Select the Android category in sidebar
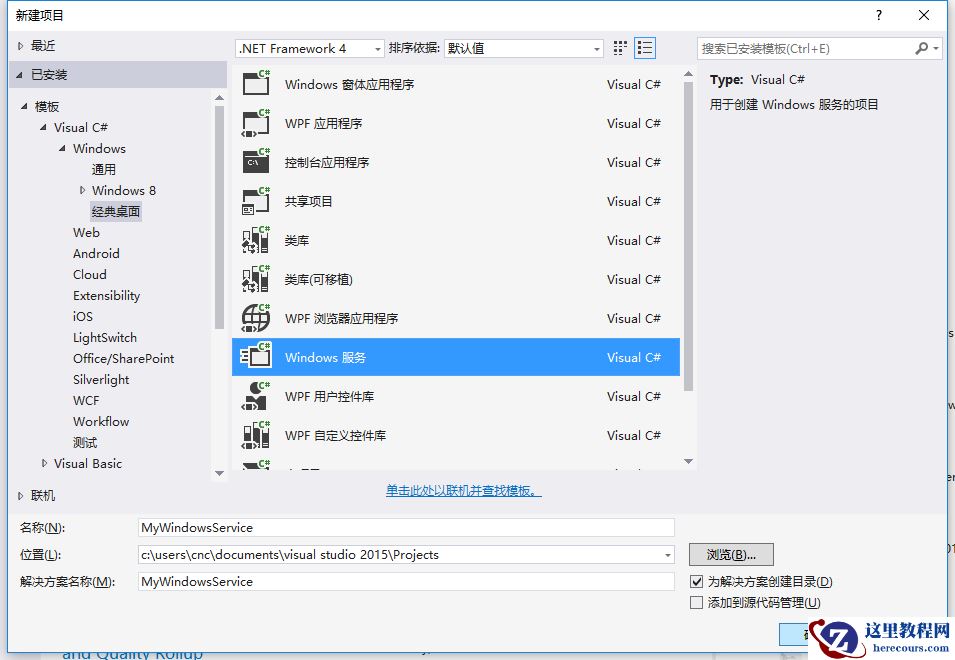Viewport: 955px width, 660px height. tap(96, 253)
